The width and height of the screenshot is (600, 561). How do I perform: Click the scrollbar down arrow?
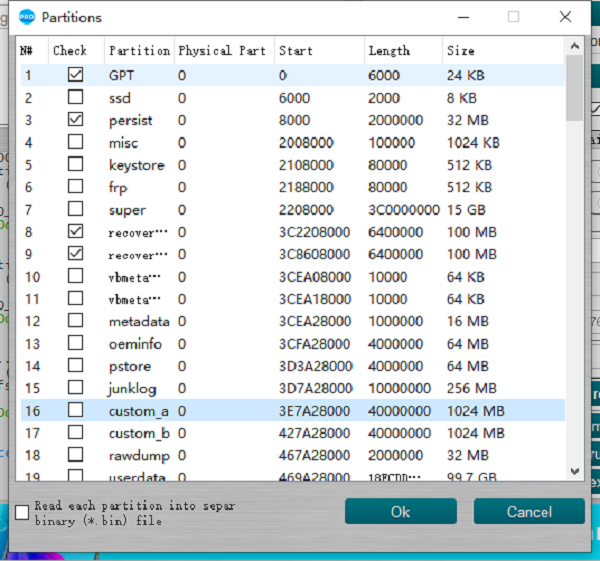tap(575, 471)
